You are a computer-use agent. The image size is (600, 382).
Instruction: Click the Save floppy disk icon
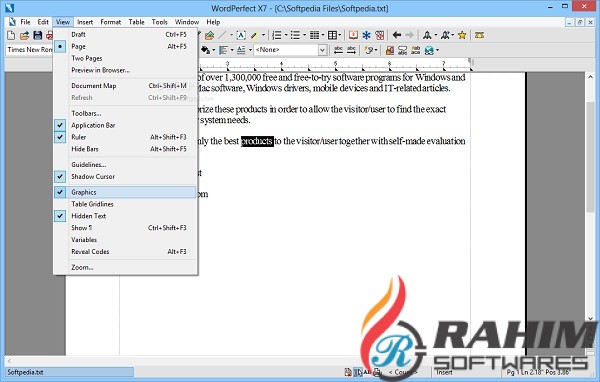38,36
